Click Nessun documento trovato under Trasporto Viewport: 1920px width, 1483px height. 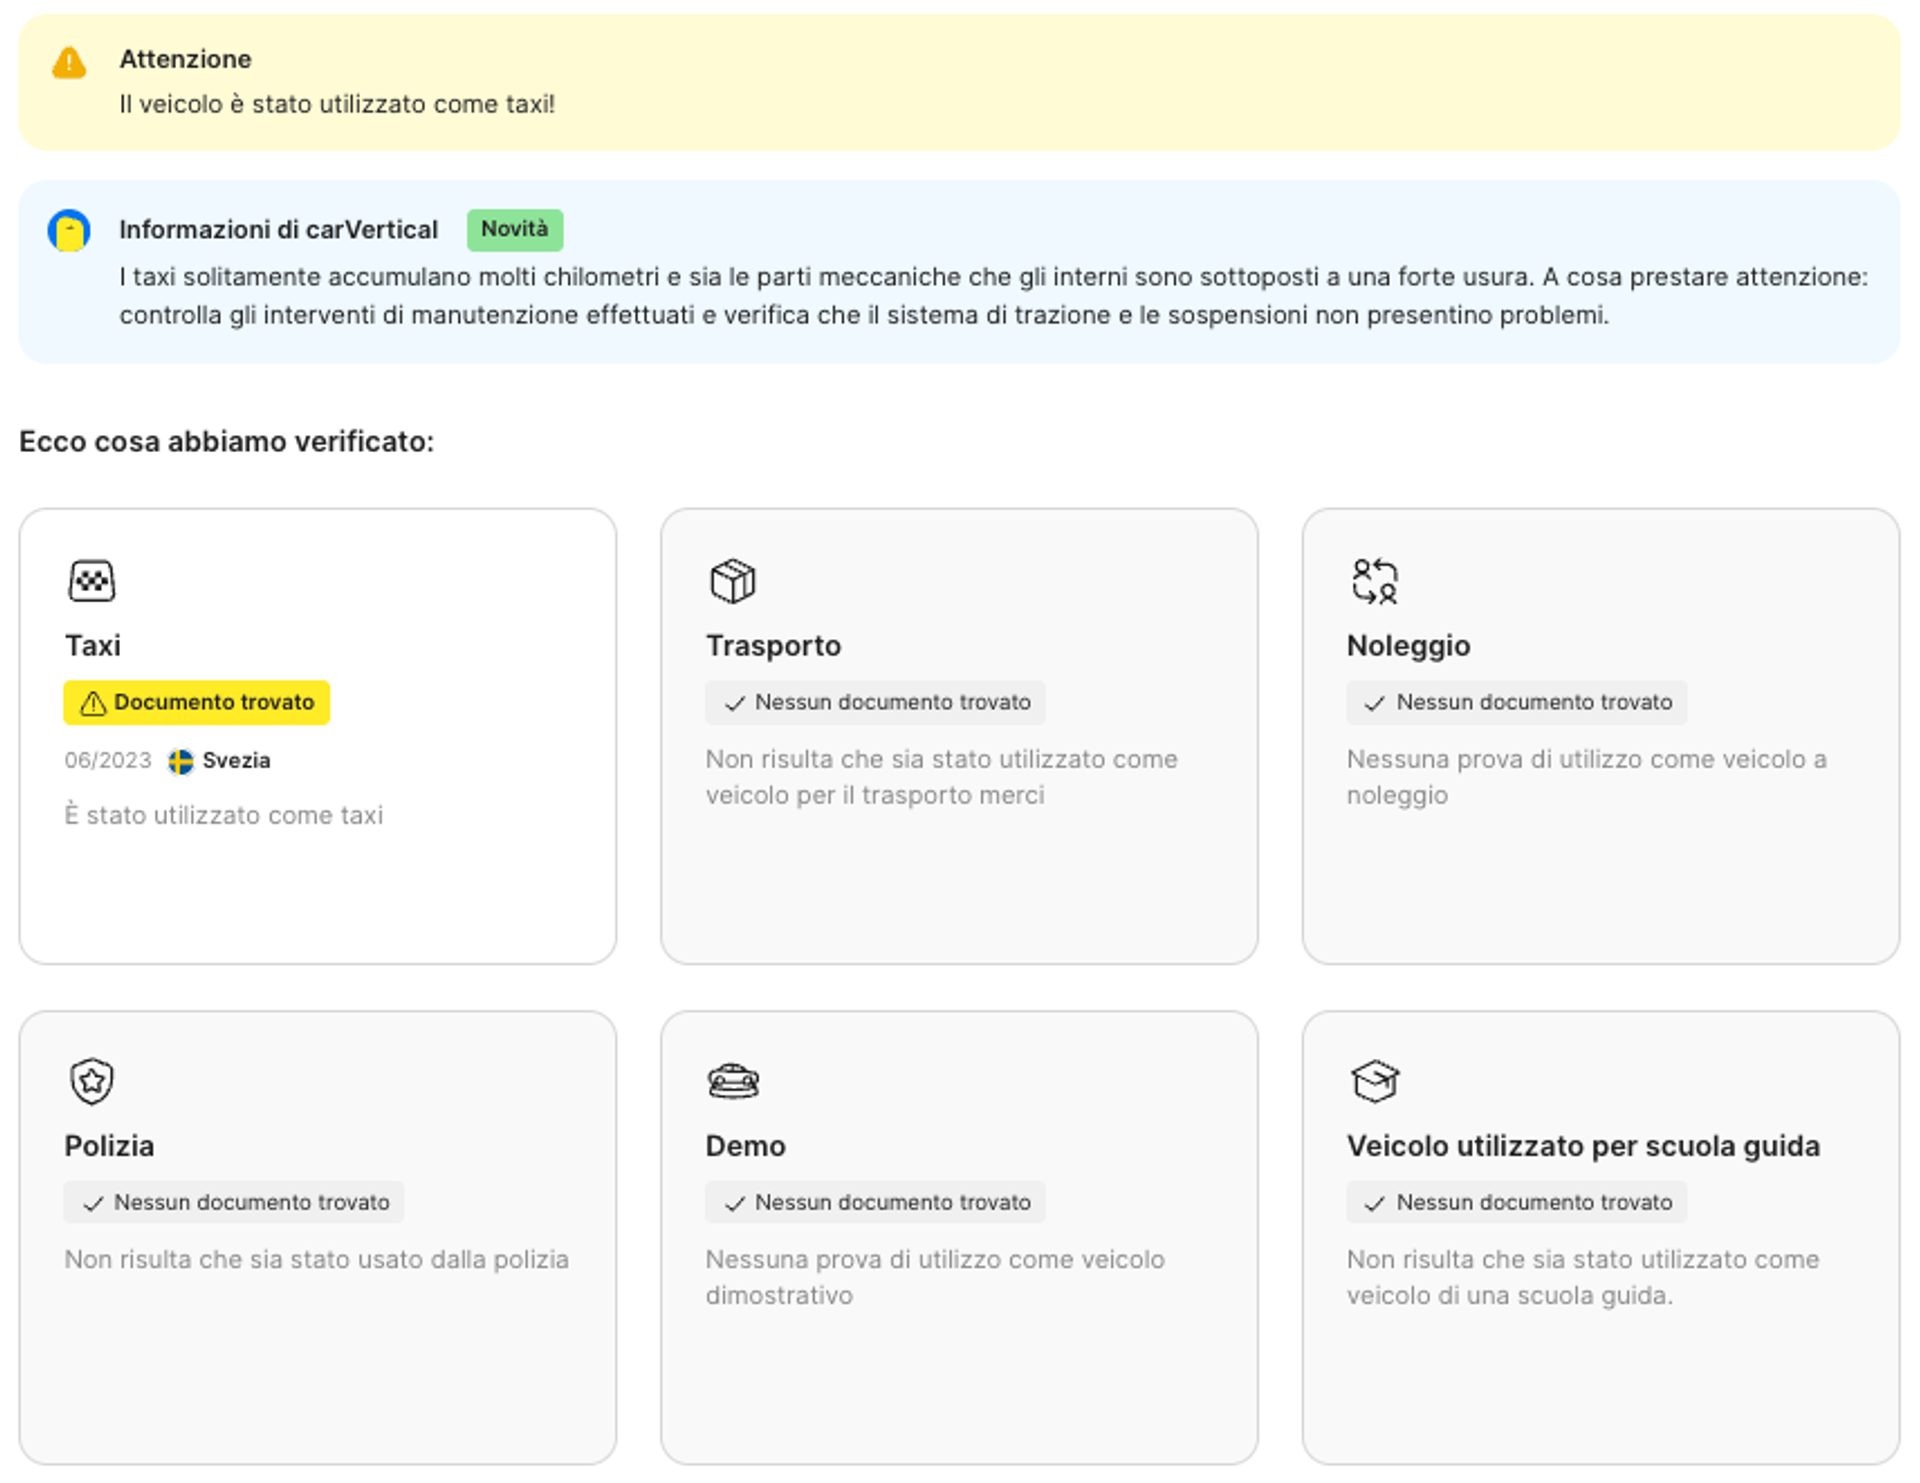click(x=875, y=703)
